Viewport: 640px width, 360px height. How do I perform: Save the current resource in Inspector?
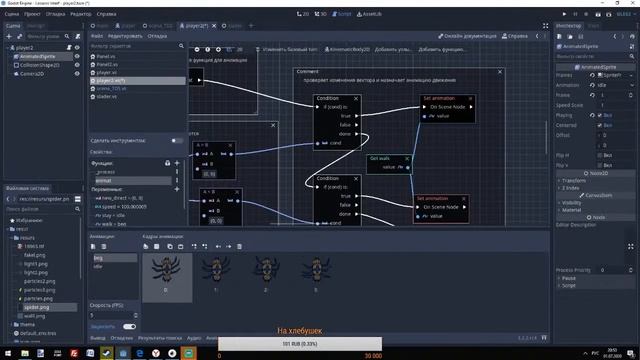(x=581, y=36)
